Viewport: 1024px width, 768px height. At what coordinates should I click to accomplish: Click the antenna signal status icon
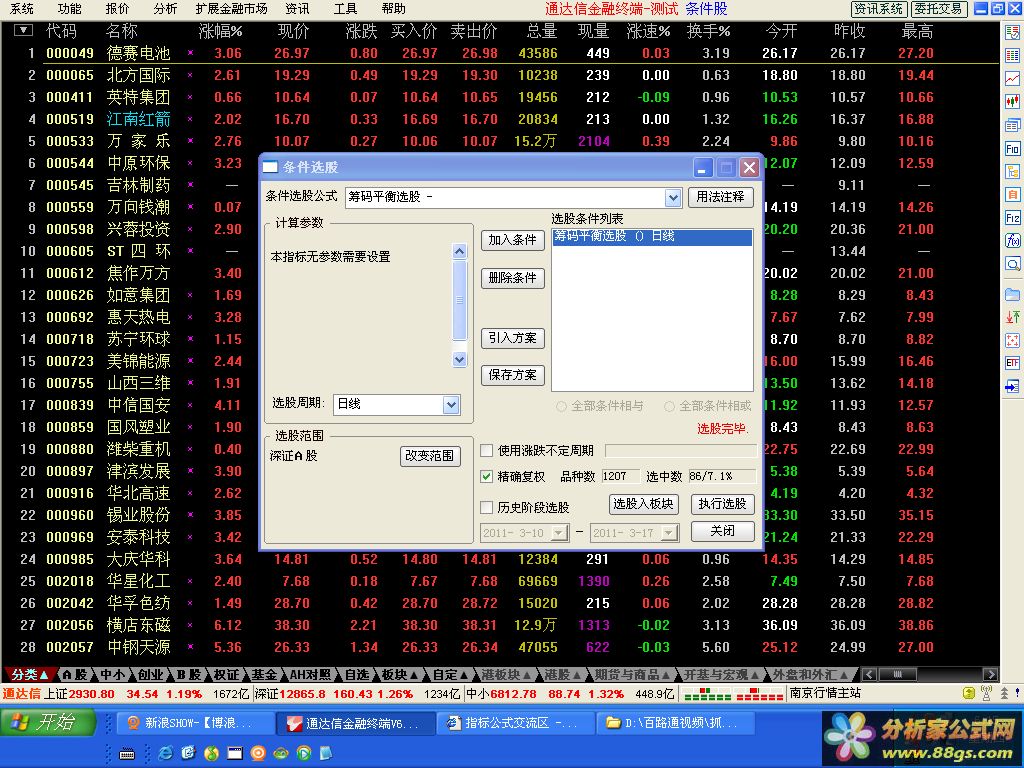click(x=986, y=693)
